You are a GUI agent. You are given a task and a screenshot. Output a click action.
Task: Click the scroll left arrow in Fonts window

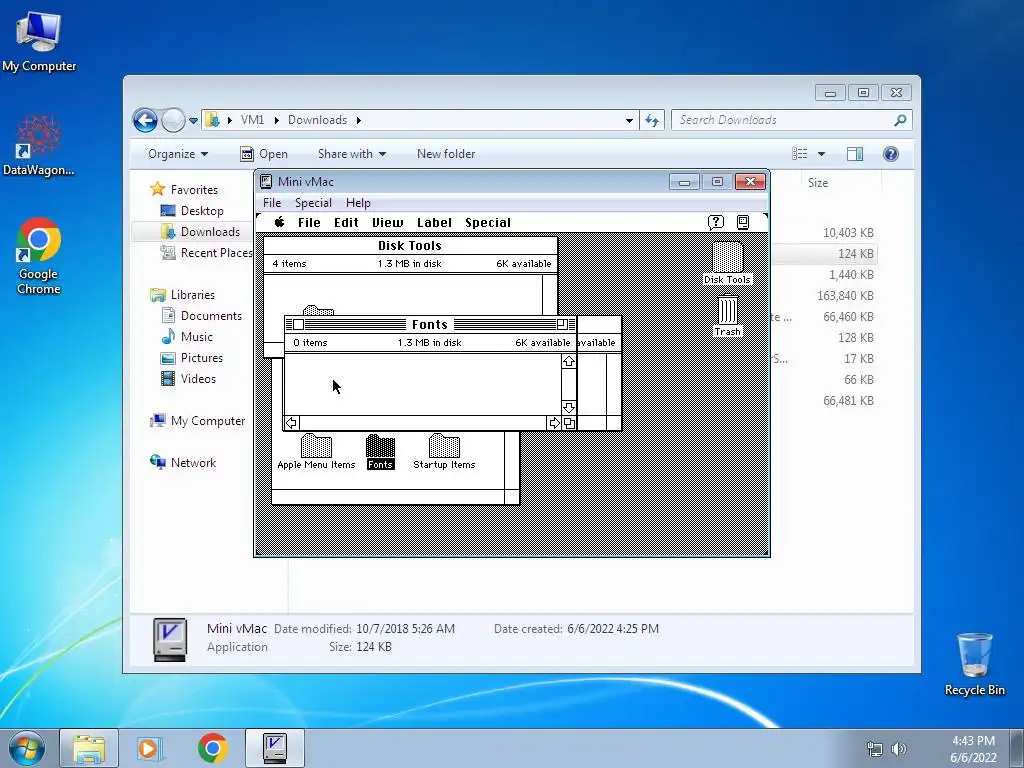tap(291, 423)
